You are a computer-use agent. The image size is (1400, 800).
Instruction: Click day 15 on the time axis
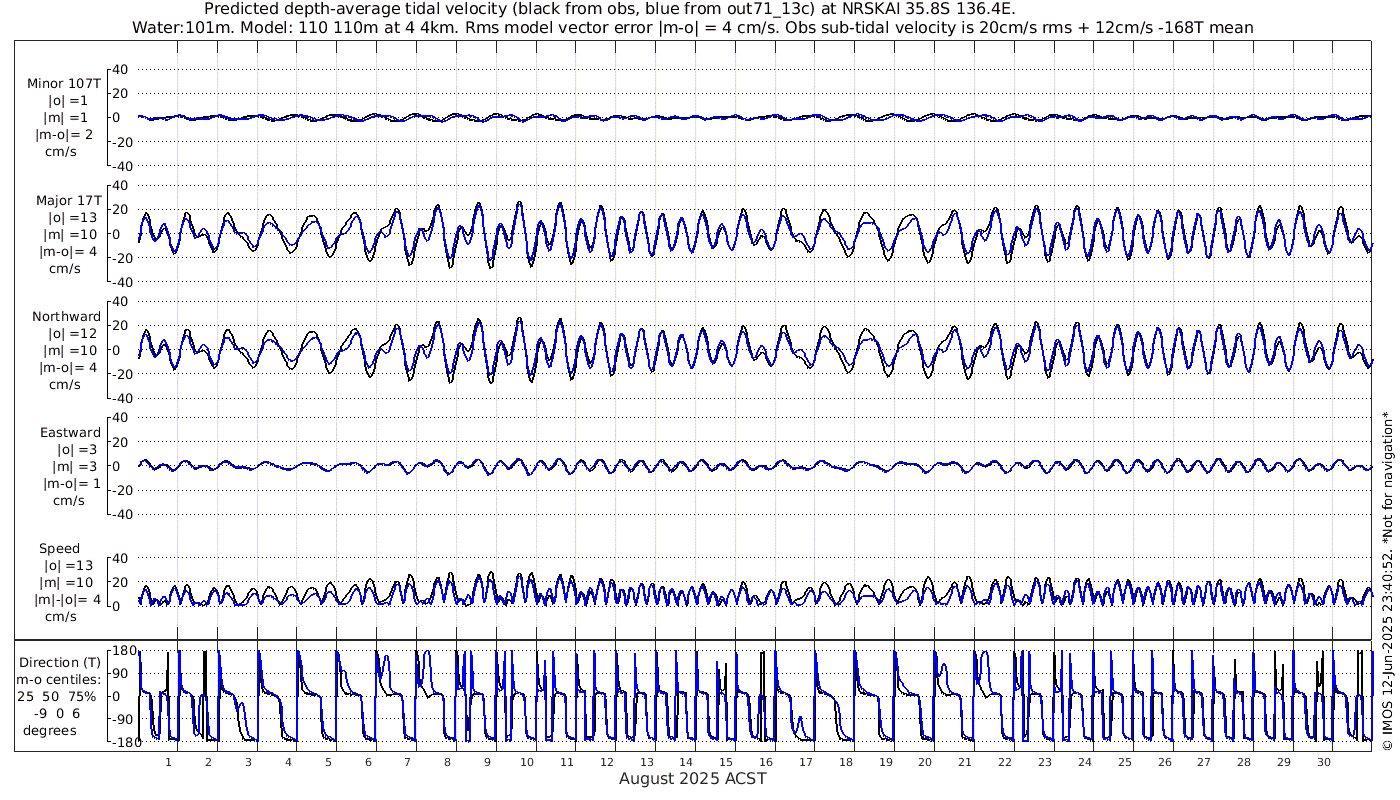point(725,762)
